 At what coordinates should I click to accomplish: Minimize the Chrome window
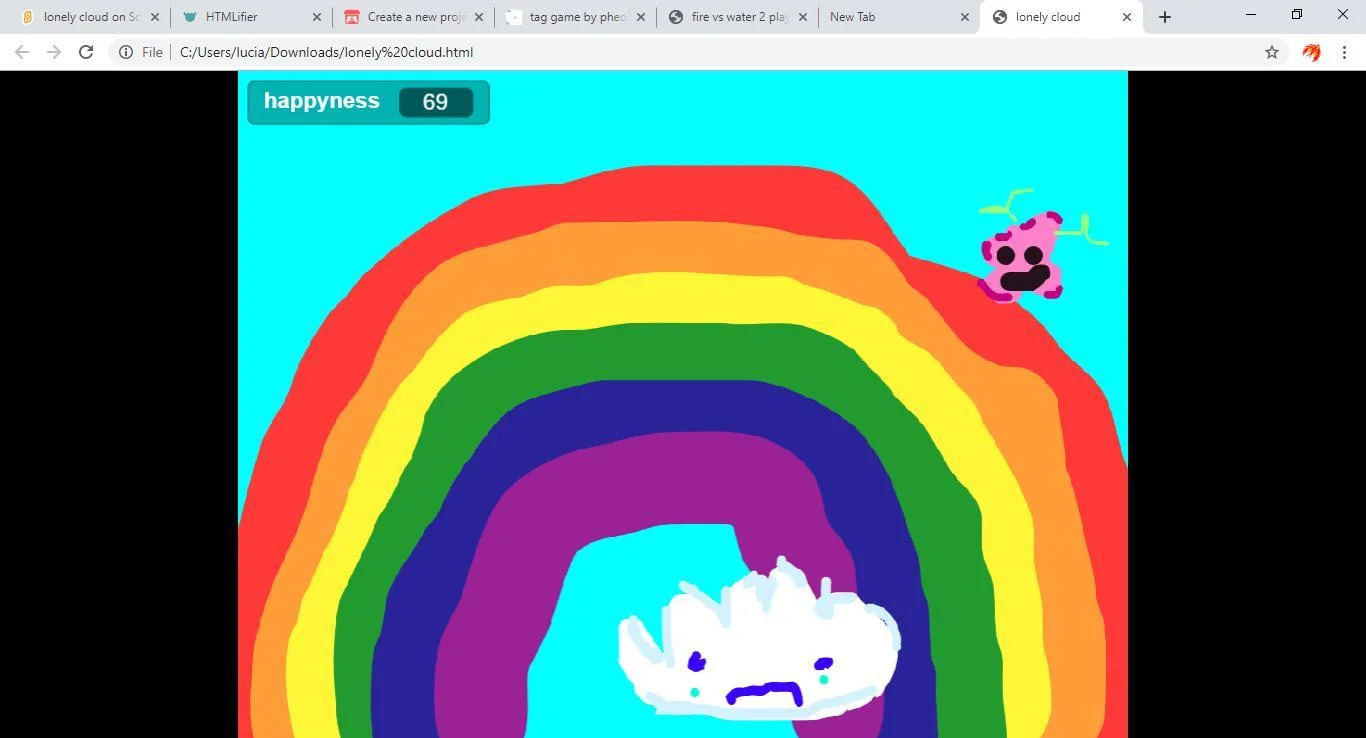click(1251, 15)
